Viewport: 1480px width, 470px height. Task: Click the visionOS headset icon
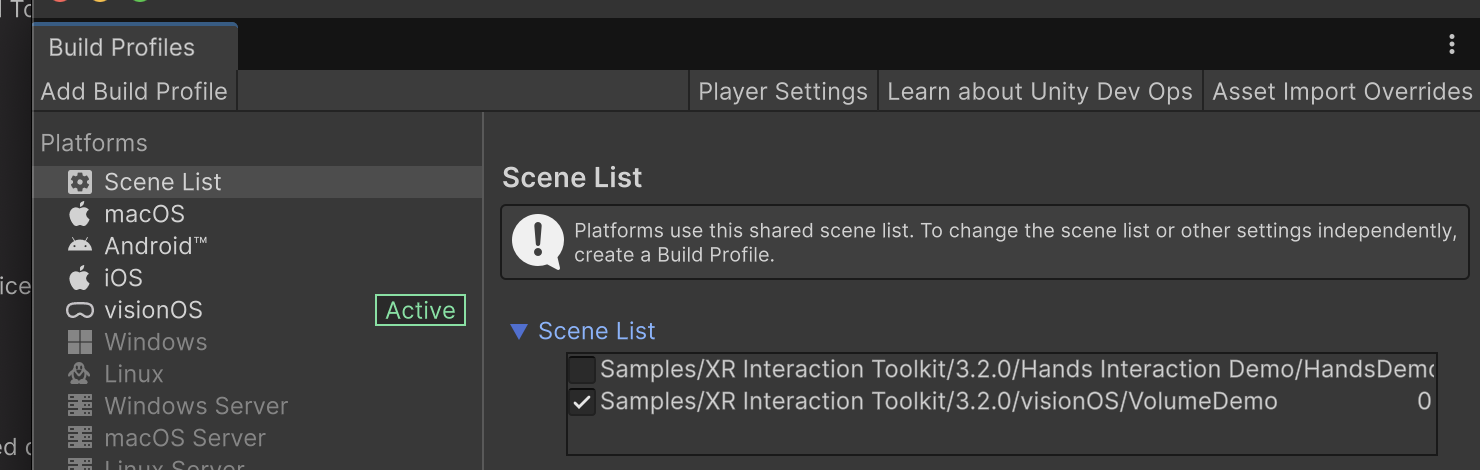pyautogui.click(x=79, y=310)
